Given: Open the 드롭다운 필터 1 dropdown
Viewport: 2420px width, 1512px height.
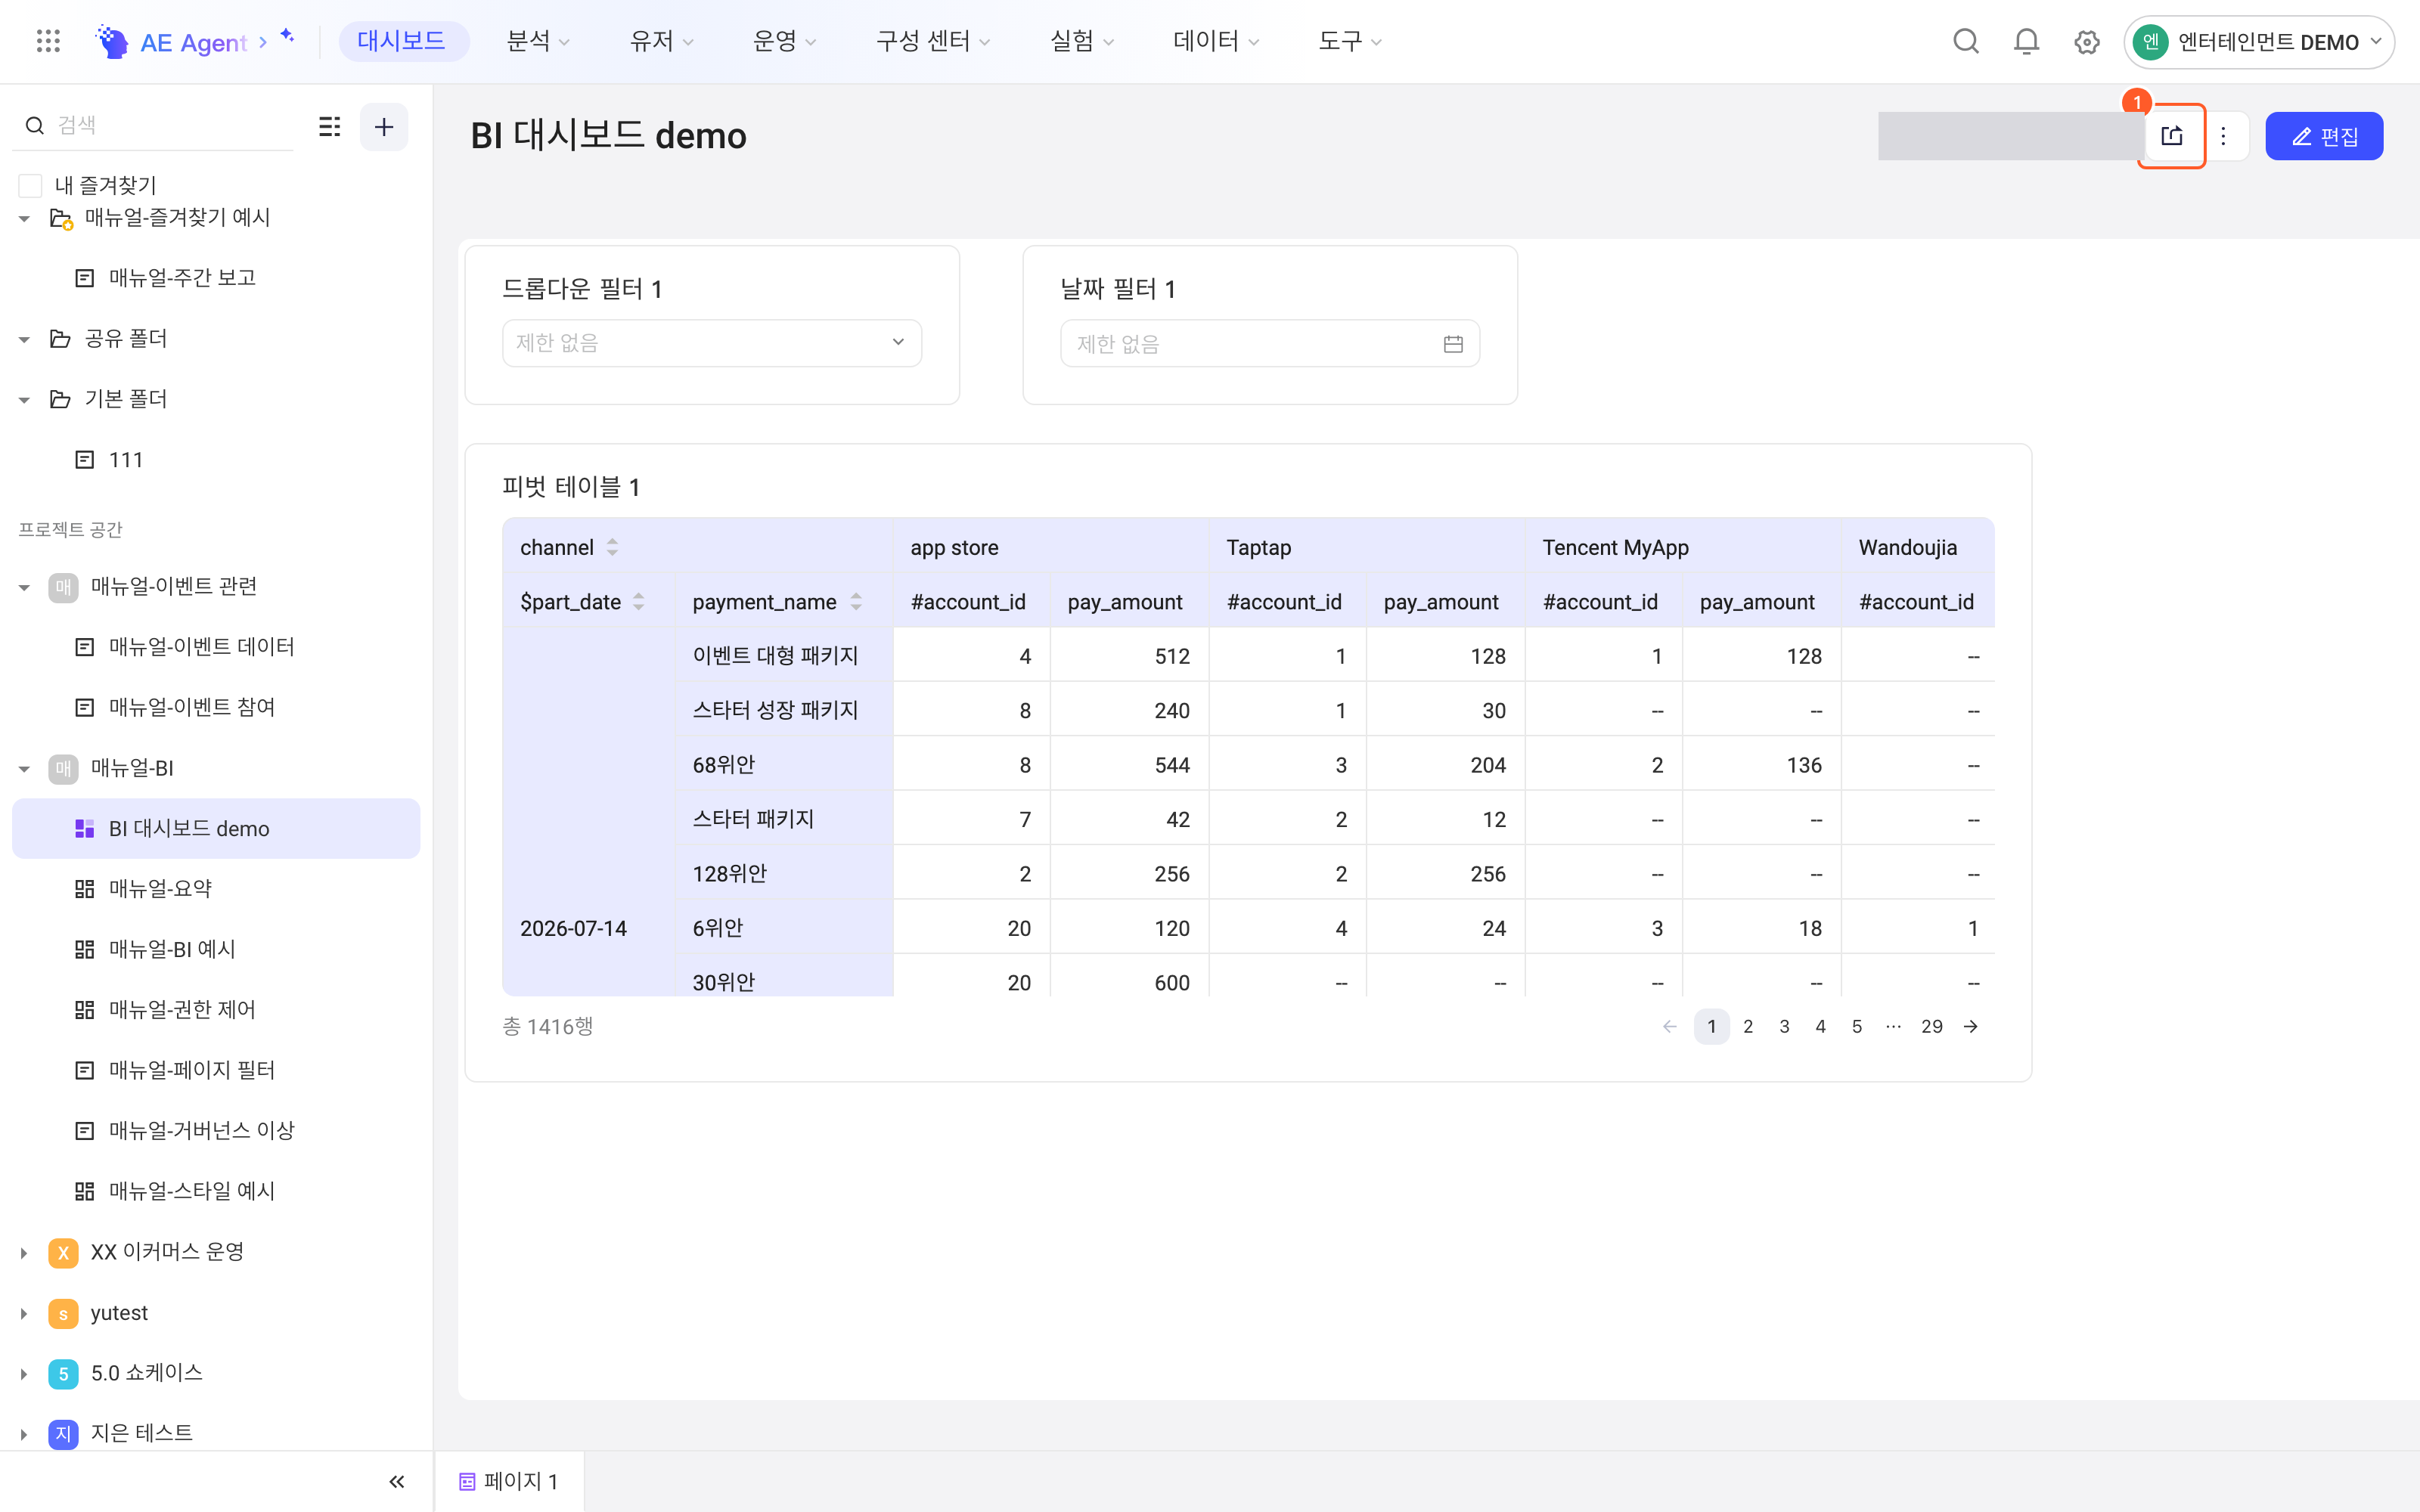Looking at the screenshot, I should click(712, 343).
